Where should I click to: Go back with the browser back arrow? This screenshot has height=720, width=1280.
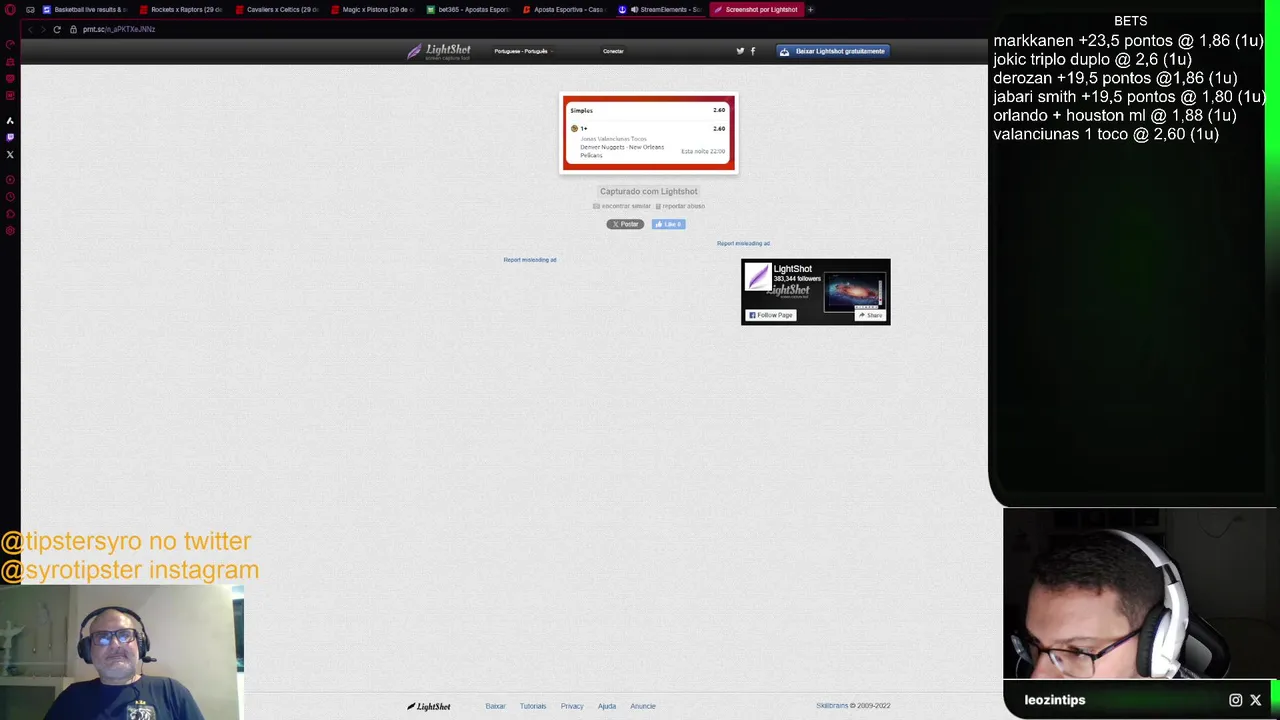tap(30, 29)
